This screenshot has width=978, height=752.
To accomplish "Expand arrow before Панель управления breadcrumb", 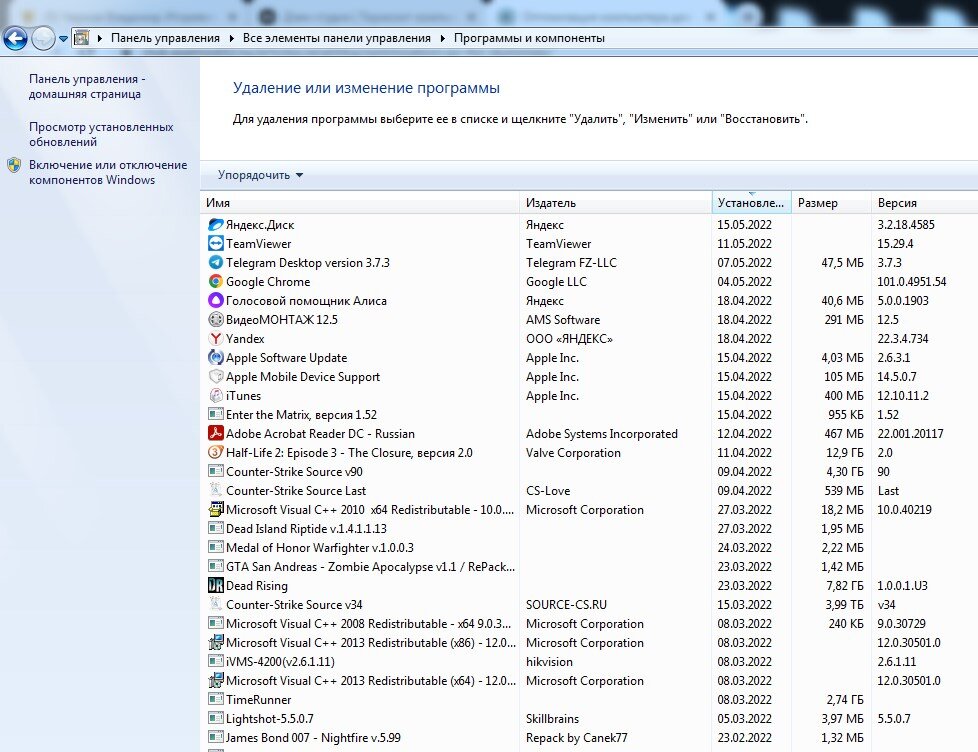I will coord(100,38).
